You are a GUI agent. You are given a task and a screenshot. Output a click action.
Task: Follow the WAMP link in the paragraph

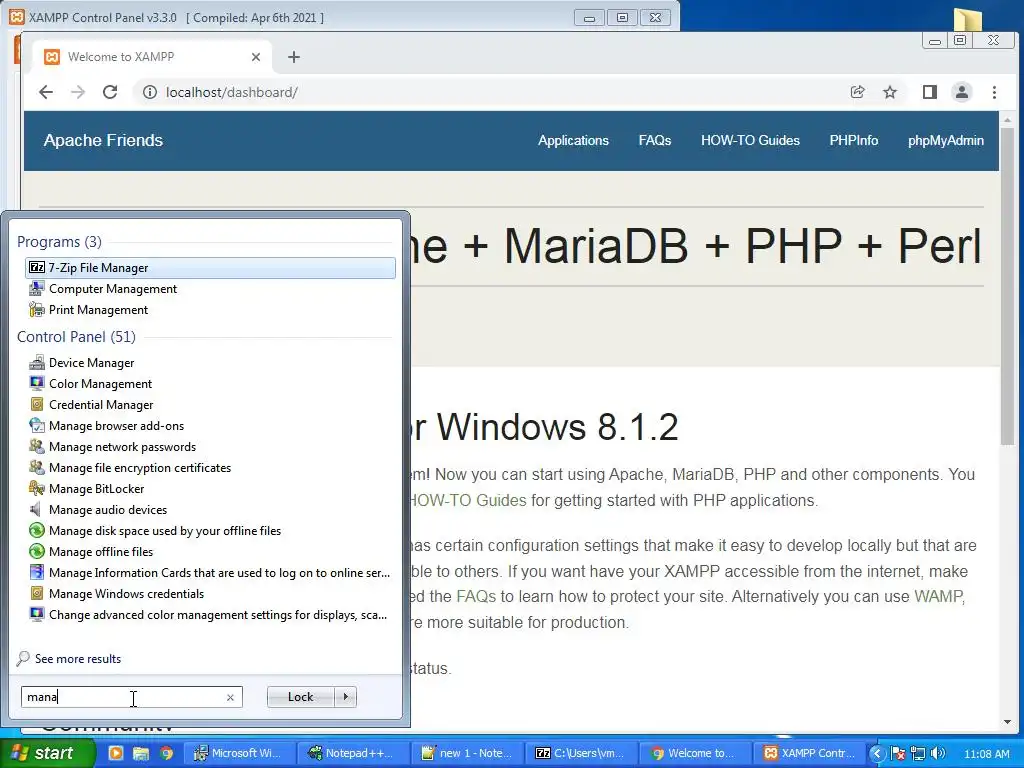[939, 596]
